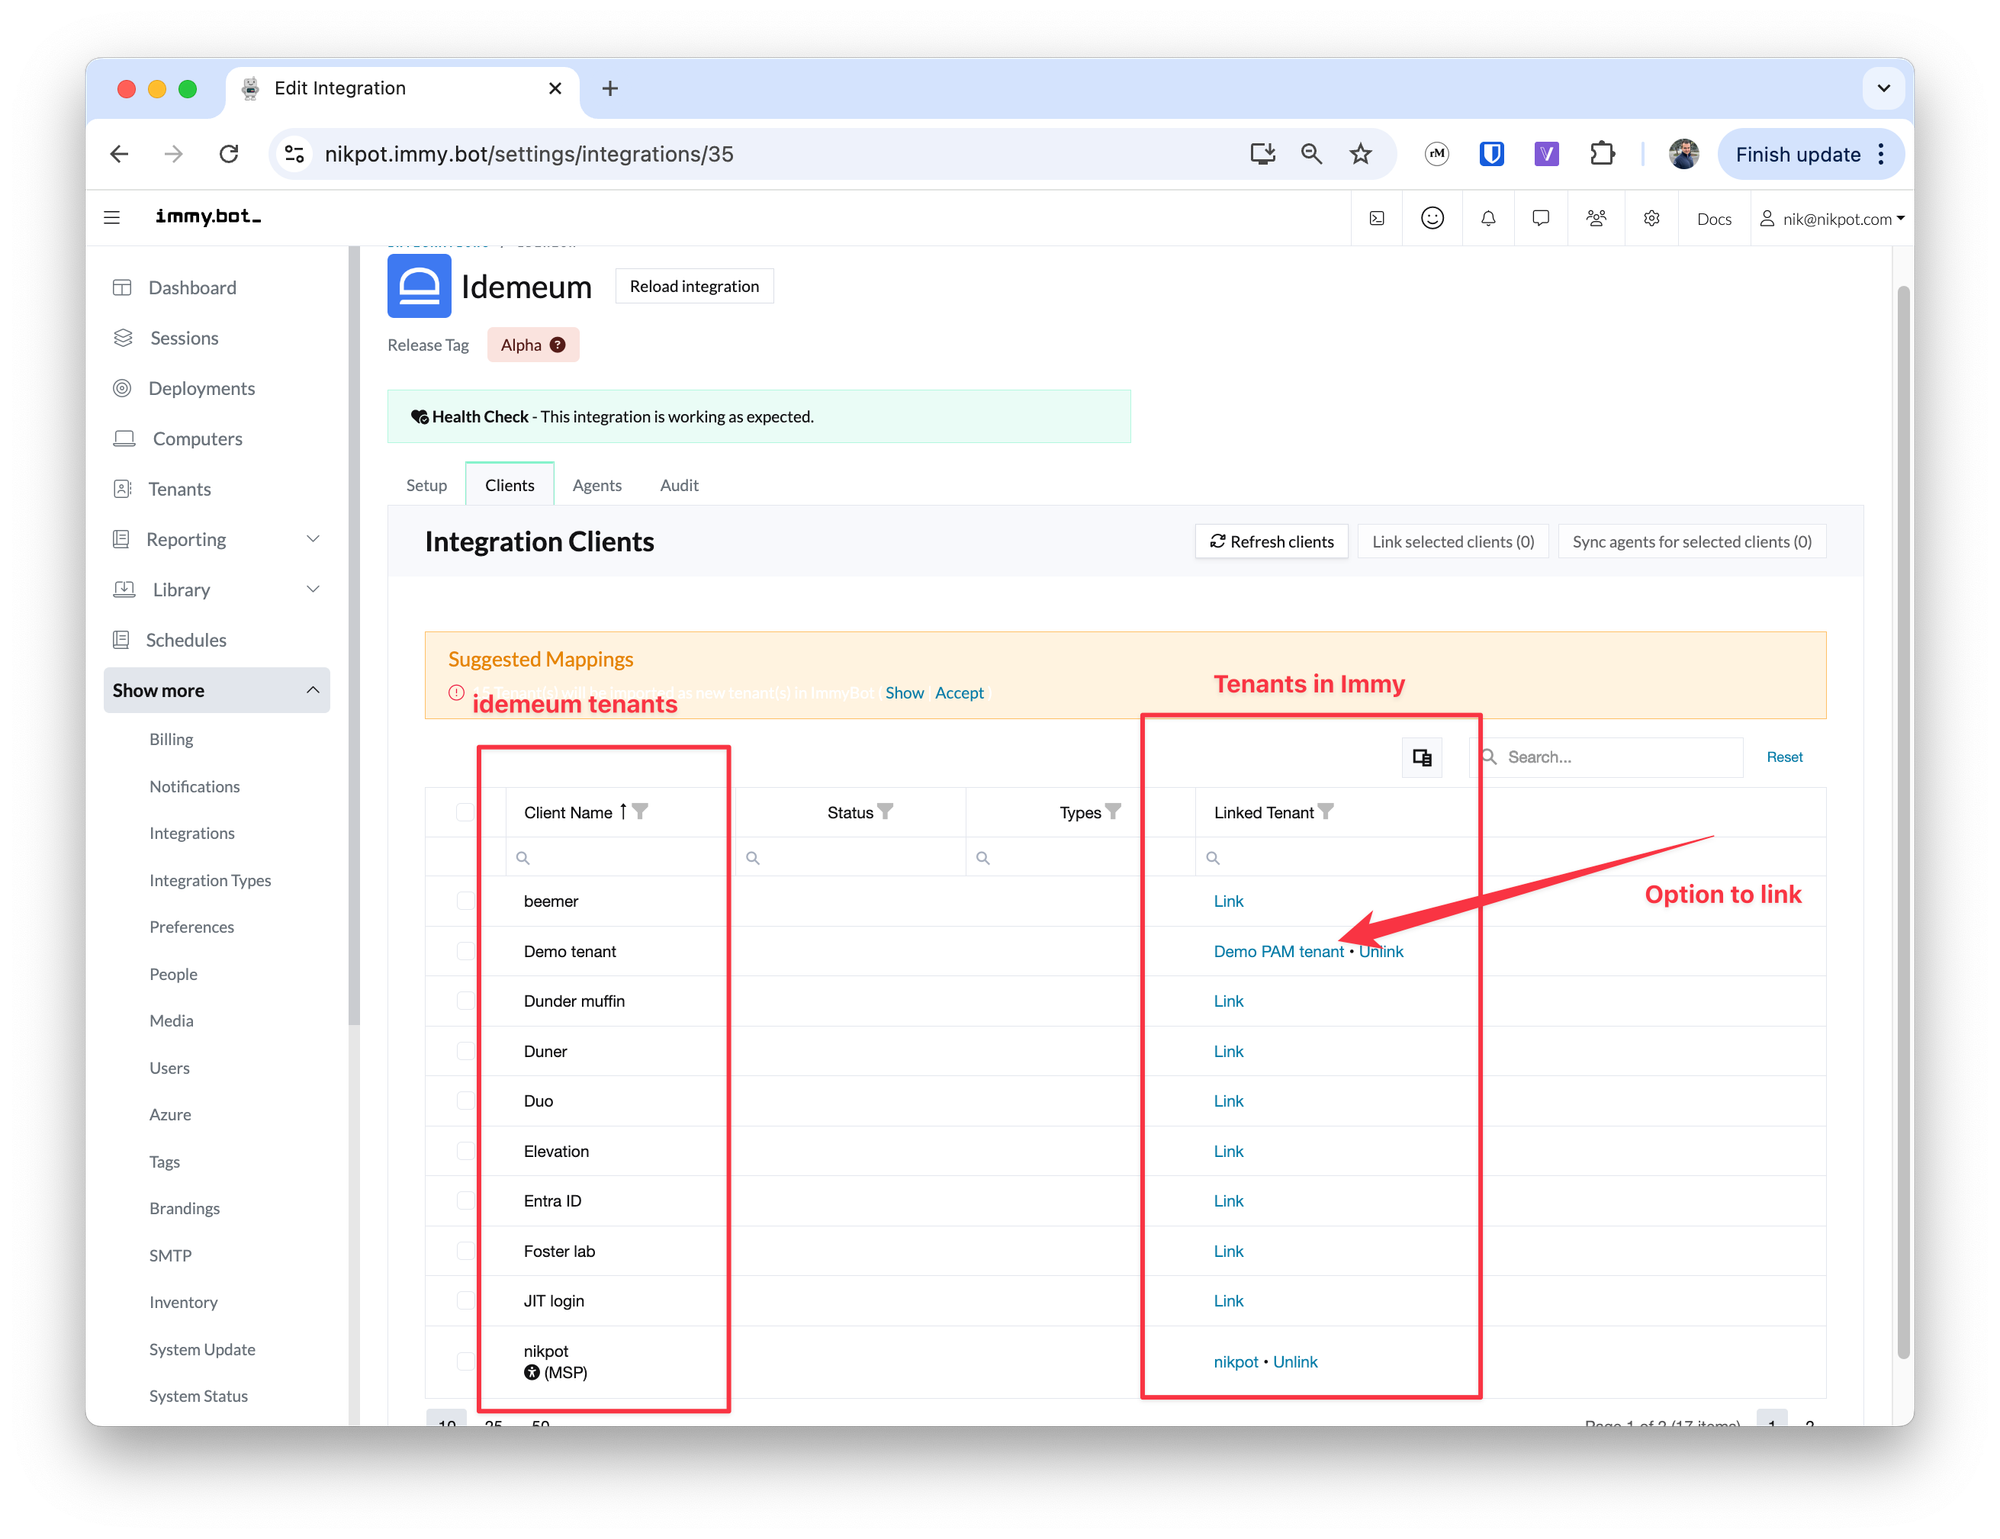The height and width of the screenshot is (1539, 2000).
Task: Switch to the Clients tab
Action: [x=510, y=485]
